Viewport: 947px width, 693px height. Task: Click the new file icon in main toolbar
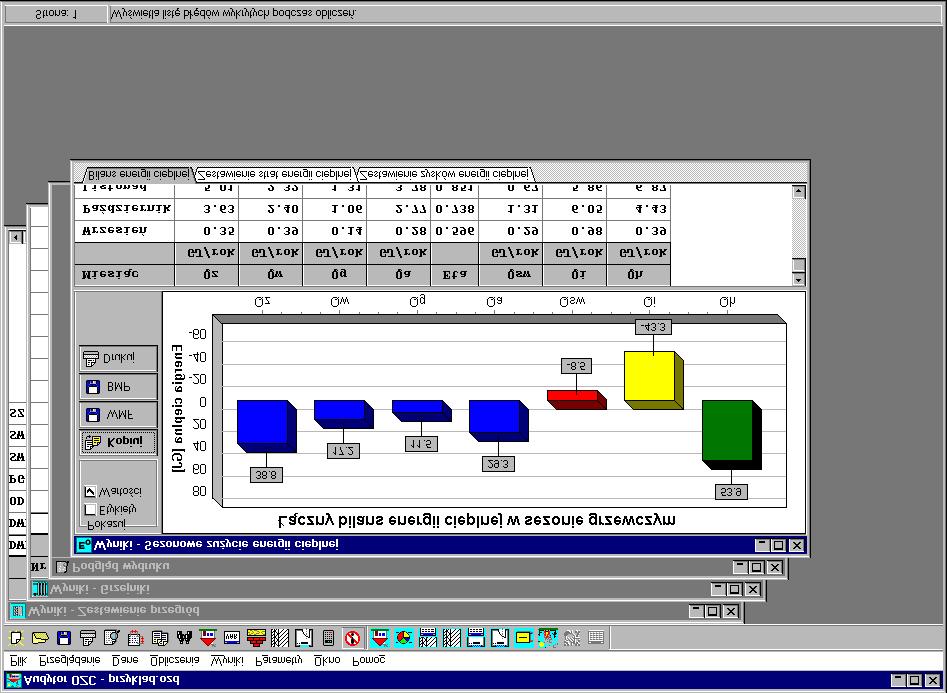click(x=16, y=637)
